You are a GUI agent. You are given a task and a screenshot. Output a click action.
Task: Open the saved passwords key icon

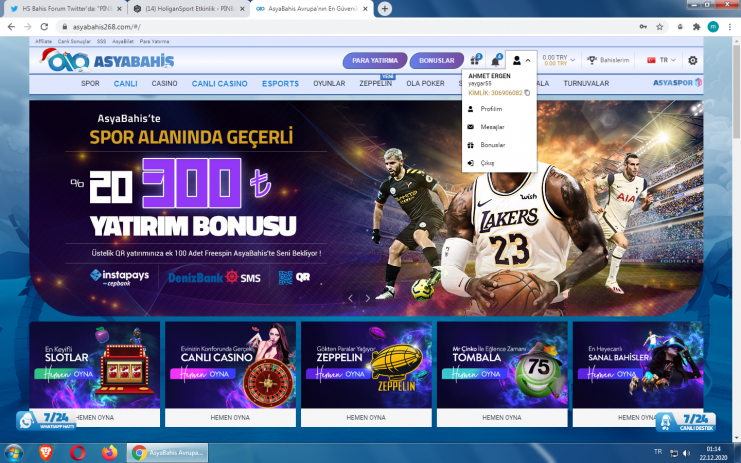(x=643, y=27)
